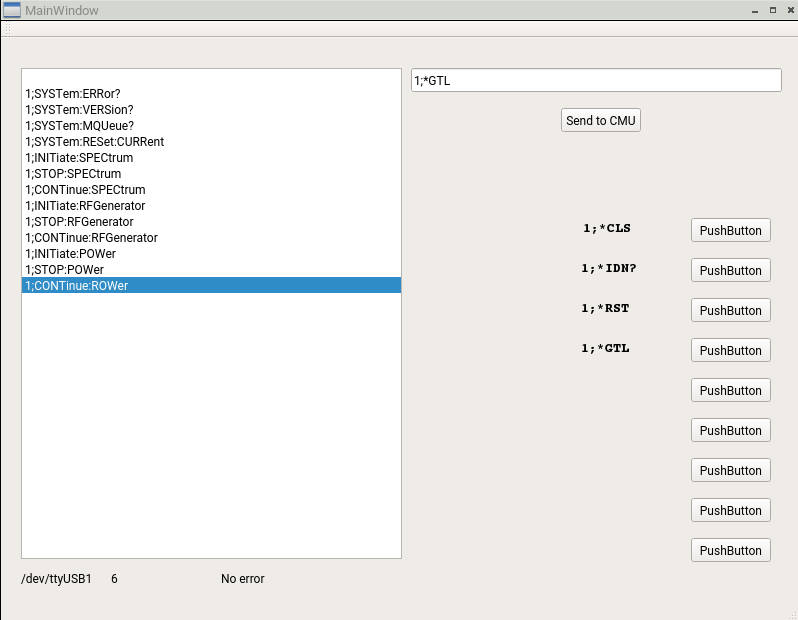Click the bold 1;*GTL label
798x620 pixels.
point(605,348)
